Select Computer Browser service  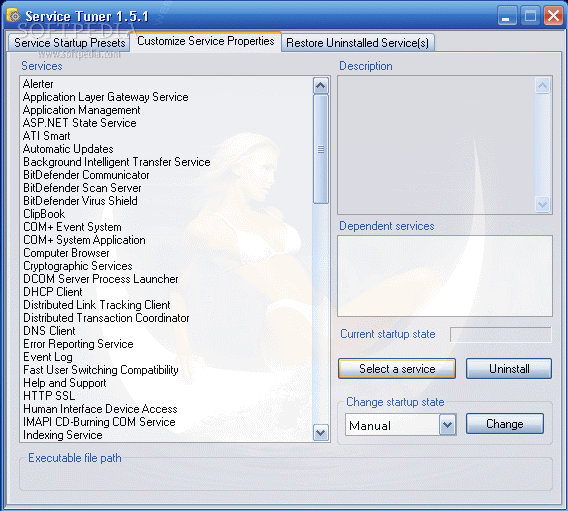[x=66, y=253]
